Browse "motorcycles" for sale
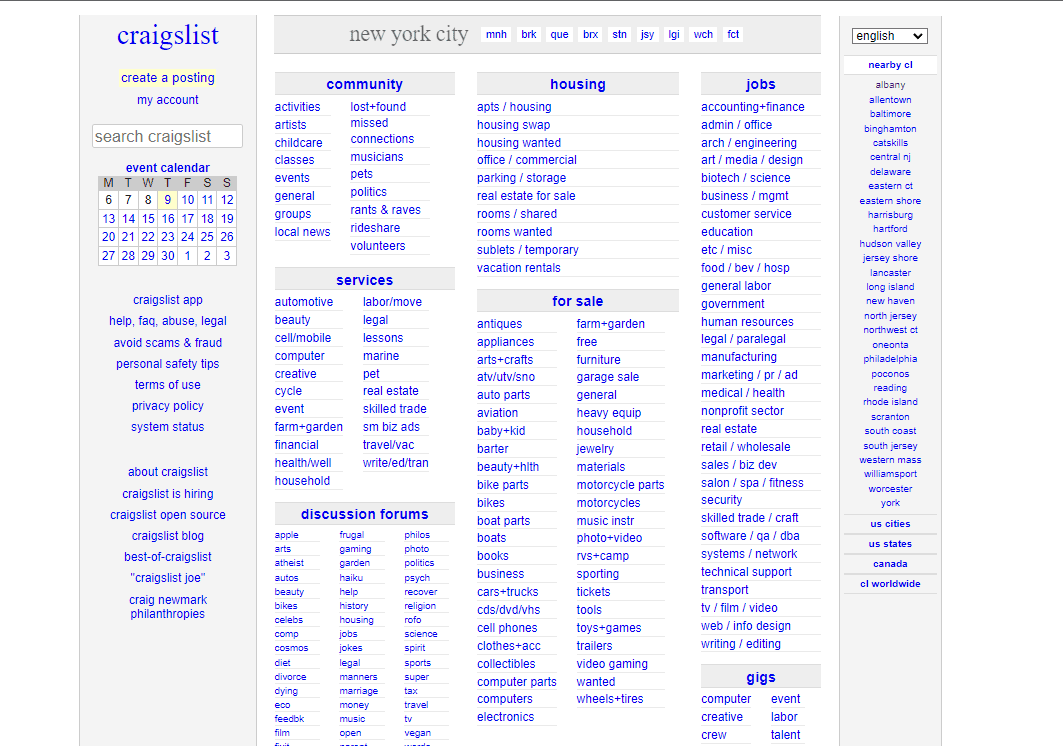This screenshot has width=1063, height=746. pyautogui.click(x=611, y=502)
